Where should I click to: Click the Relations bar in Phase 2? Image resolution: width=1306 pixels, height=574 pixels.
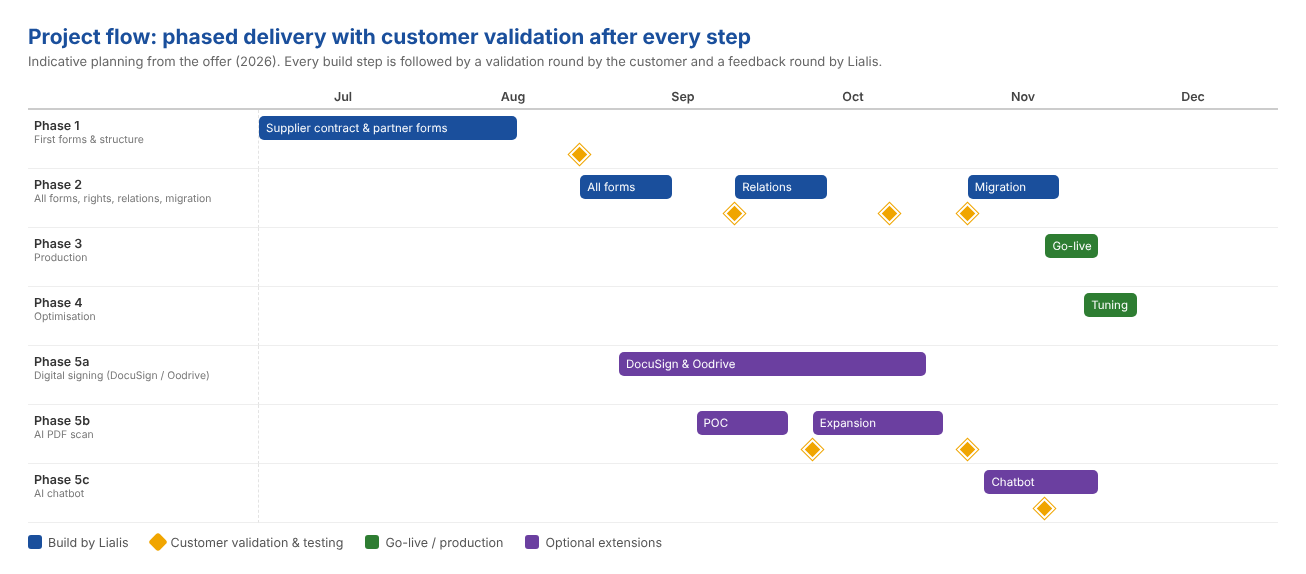781,187
